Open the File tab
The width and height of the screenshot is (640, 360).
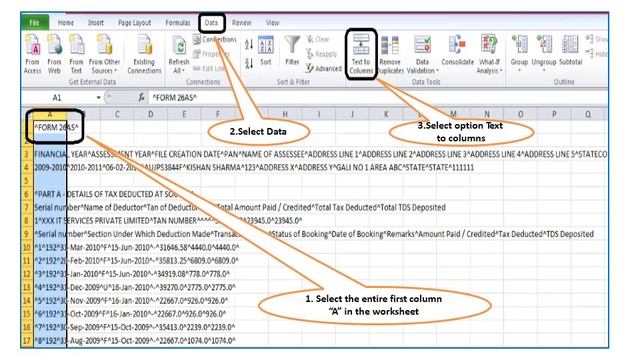click(x=34, y=22)
